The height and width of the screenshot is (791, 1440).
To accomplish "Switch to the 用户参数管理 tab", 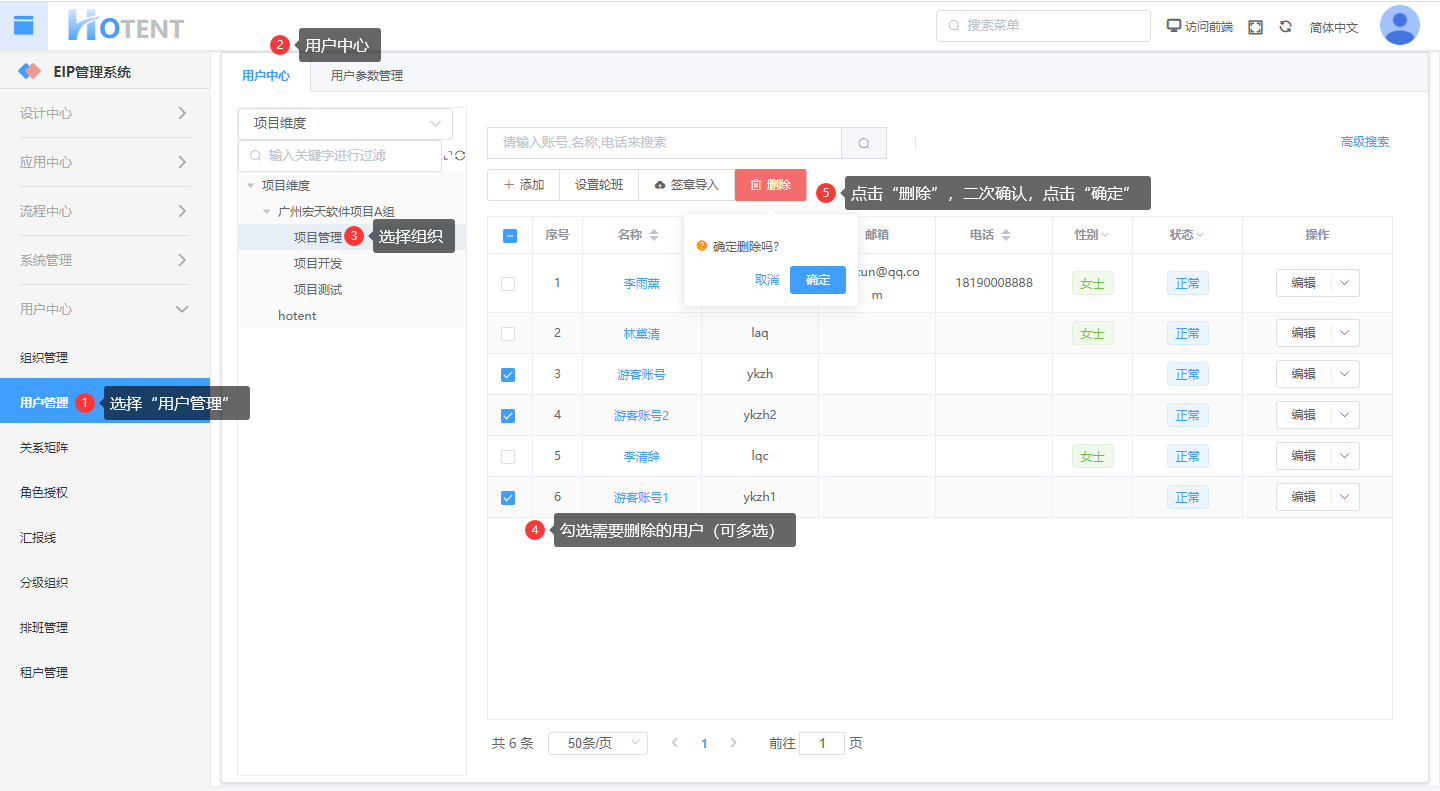I will [x=367, y=76].
